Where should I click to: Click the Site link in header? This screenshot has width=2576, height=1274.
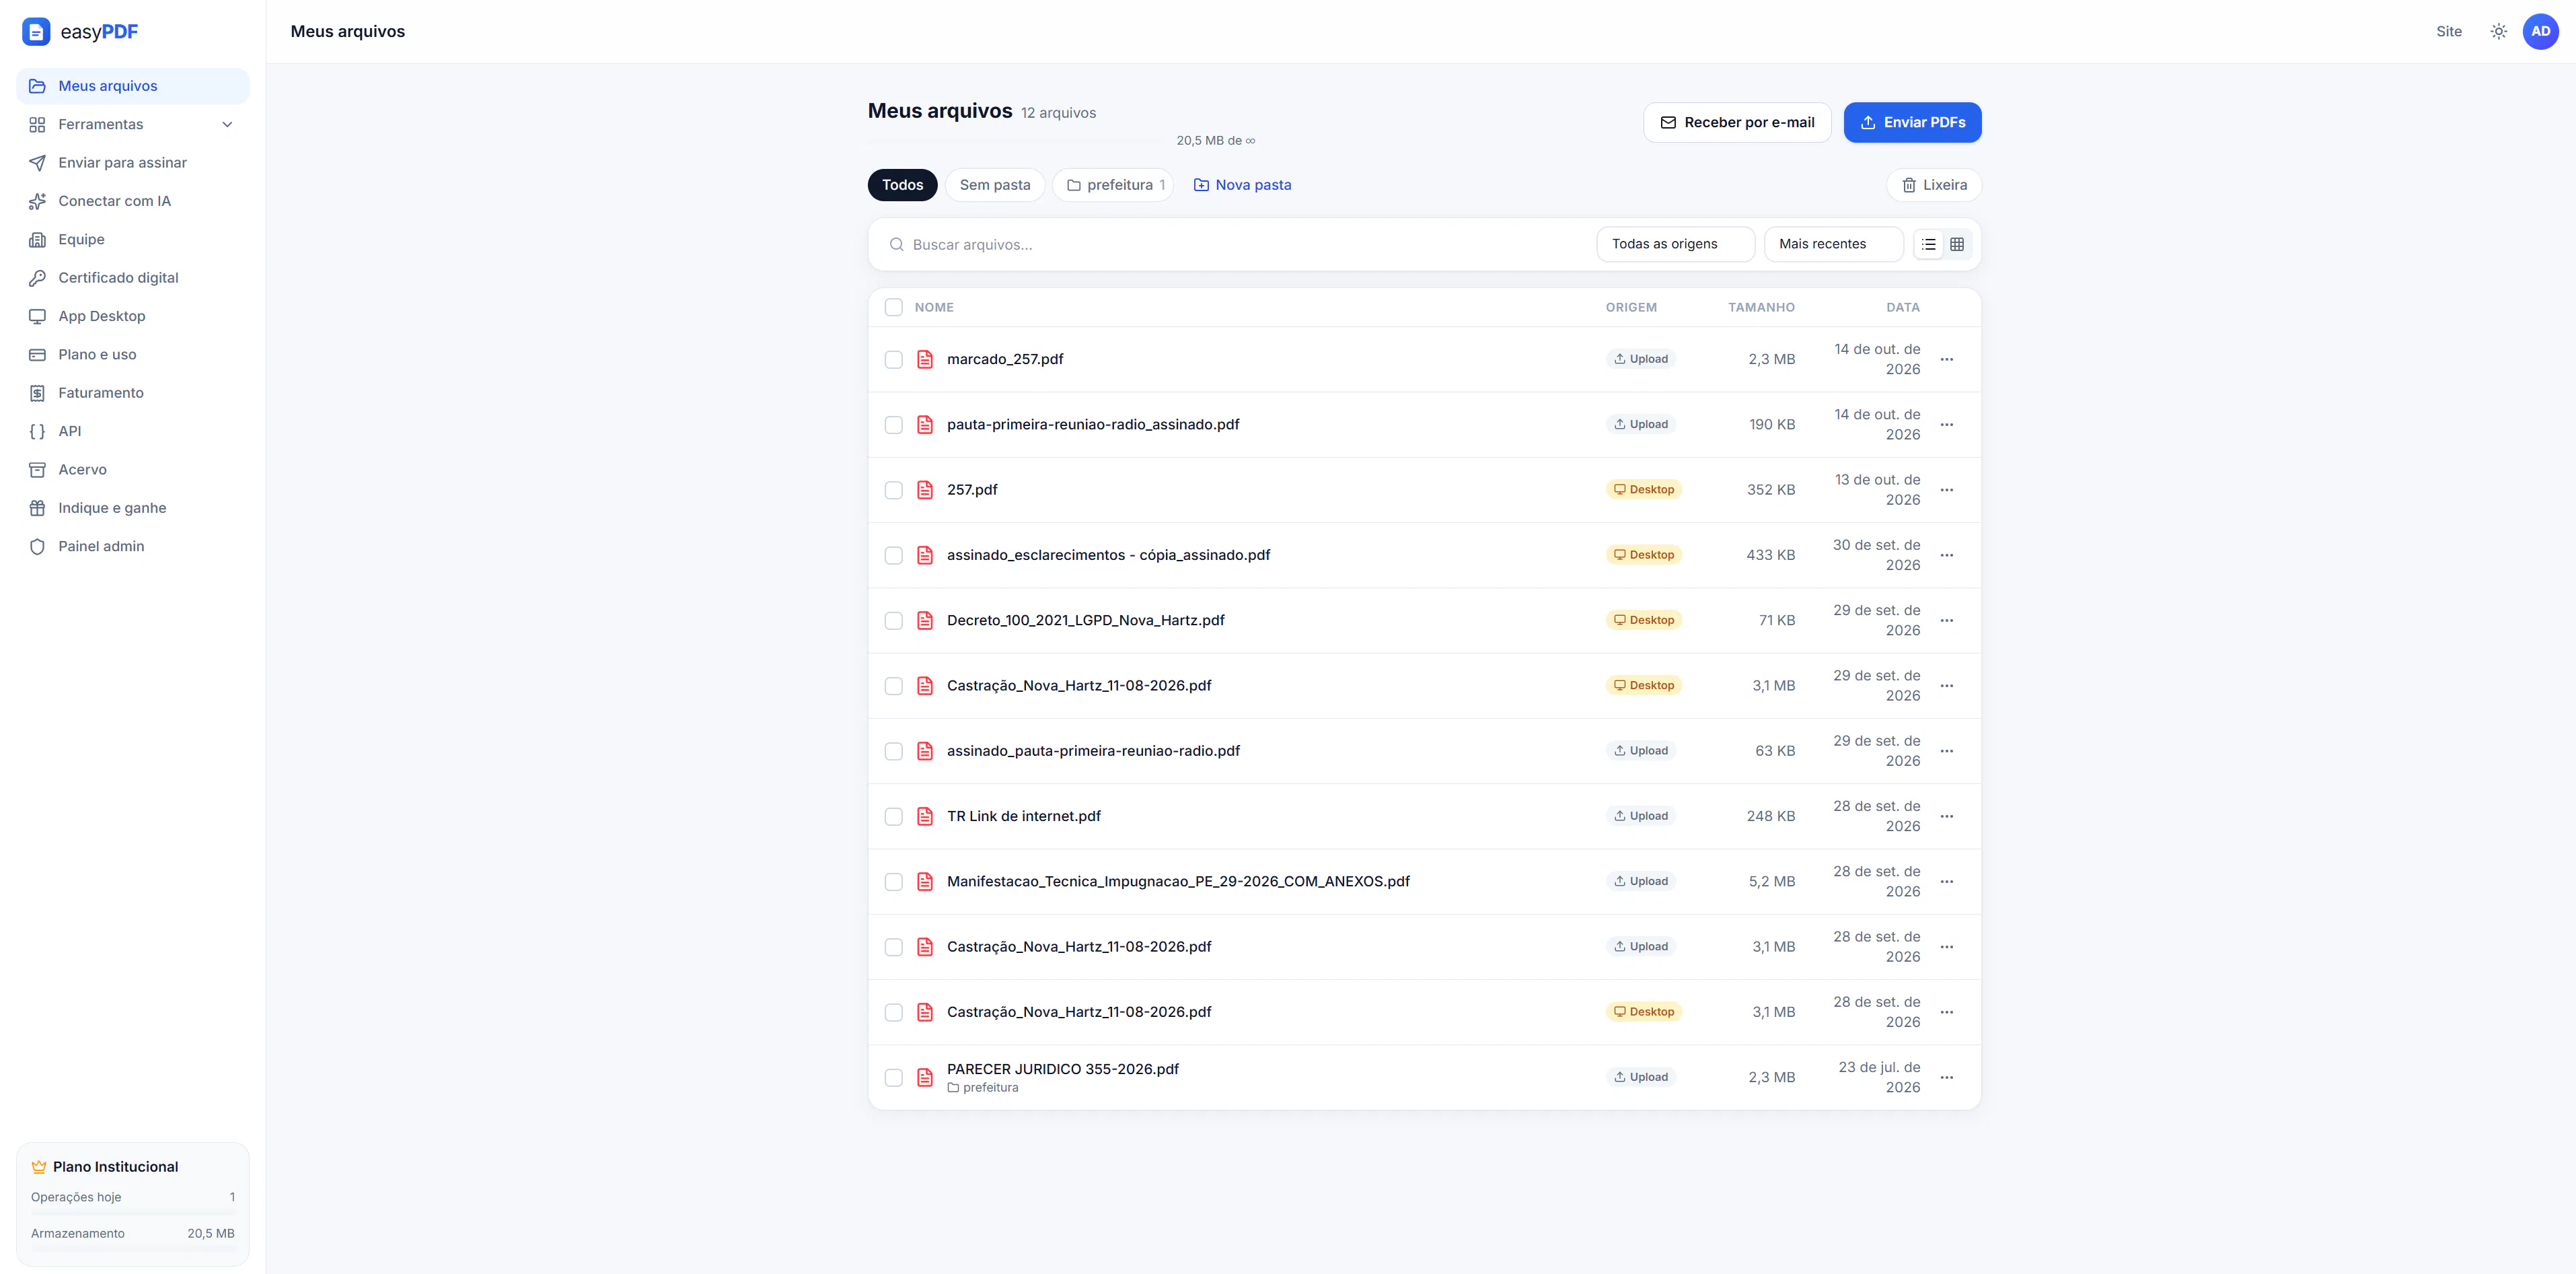tap(2448, 32)
